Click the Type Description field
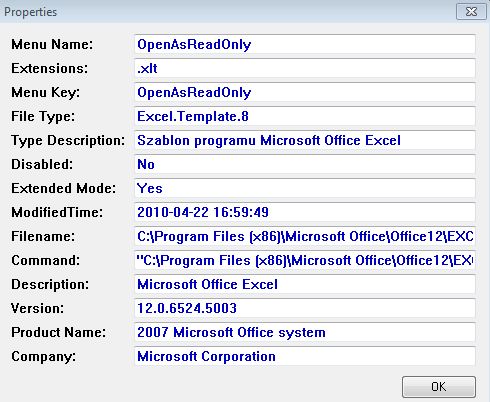The image size is (490, 402). pos(305,140)
